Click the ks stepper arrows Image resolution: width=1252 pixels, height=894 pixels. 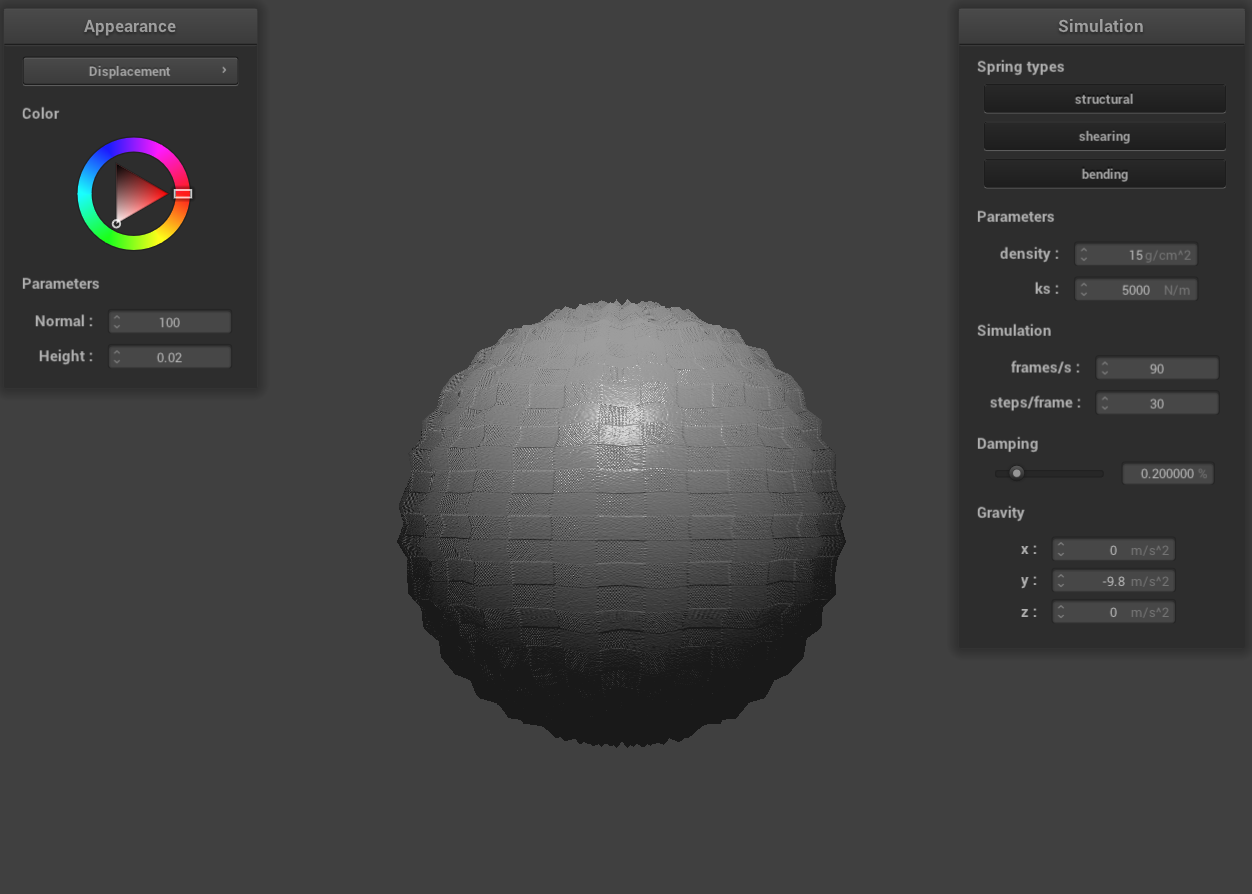click(1083, 290)
